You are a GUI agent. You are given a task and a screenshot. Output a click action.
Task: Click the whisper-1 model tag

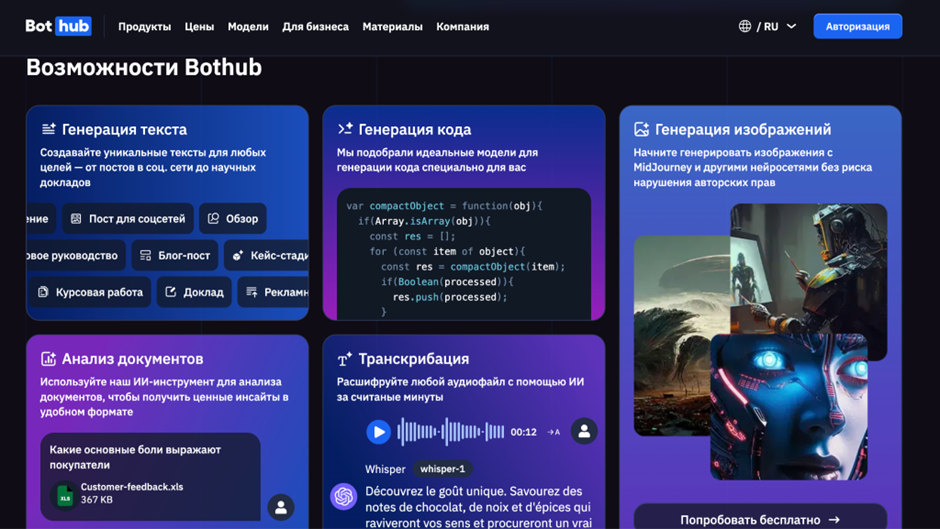442,469
